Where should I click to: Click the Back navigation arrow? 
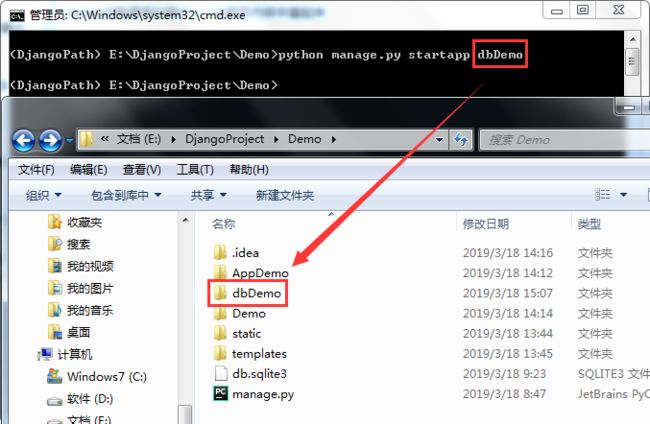coord(23,140)
